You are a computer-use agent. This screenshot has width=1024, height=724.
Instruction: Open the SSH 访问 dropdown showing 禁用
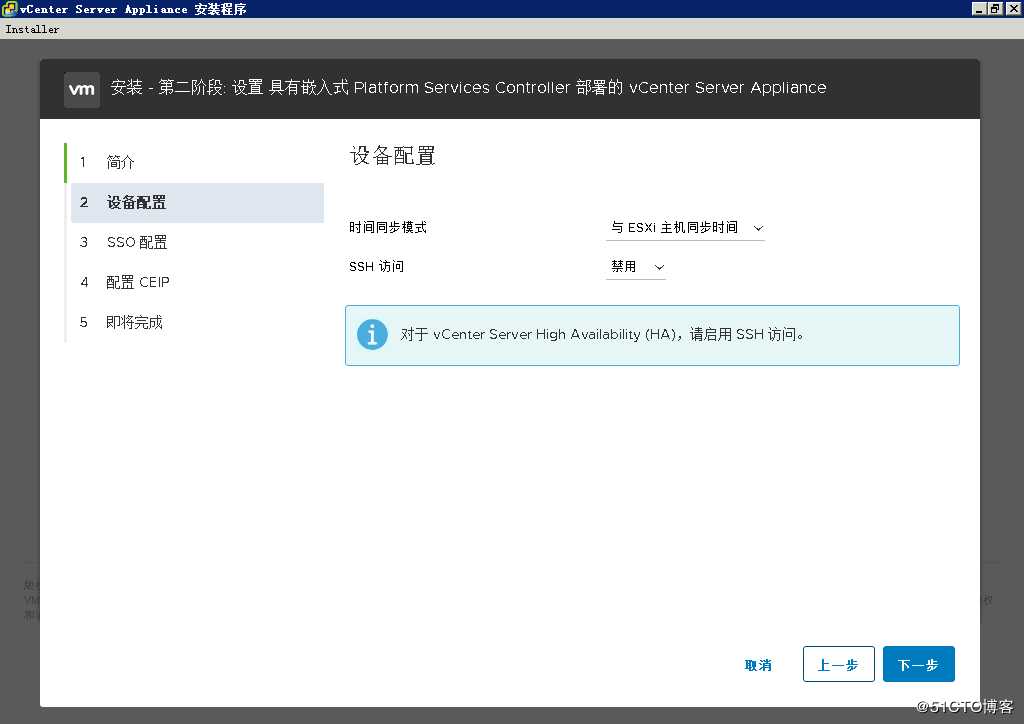pyautogui.click(x=635, y=266)
